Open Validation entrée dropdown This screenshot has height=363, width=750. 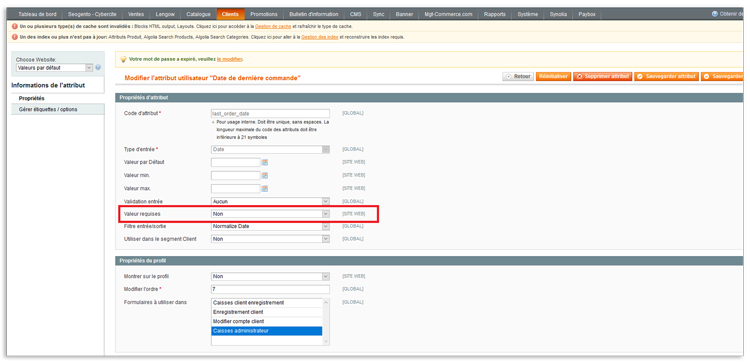pyautogui.click(x=270, y=201)
